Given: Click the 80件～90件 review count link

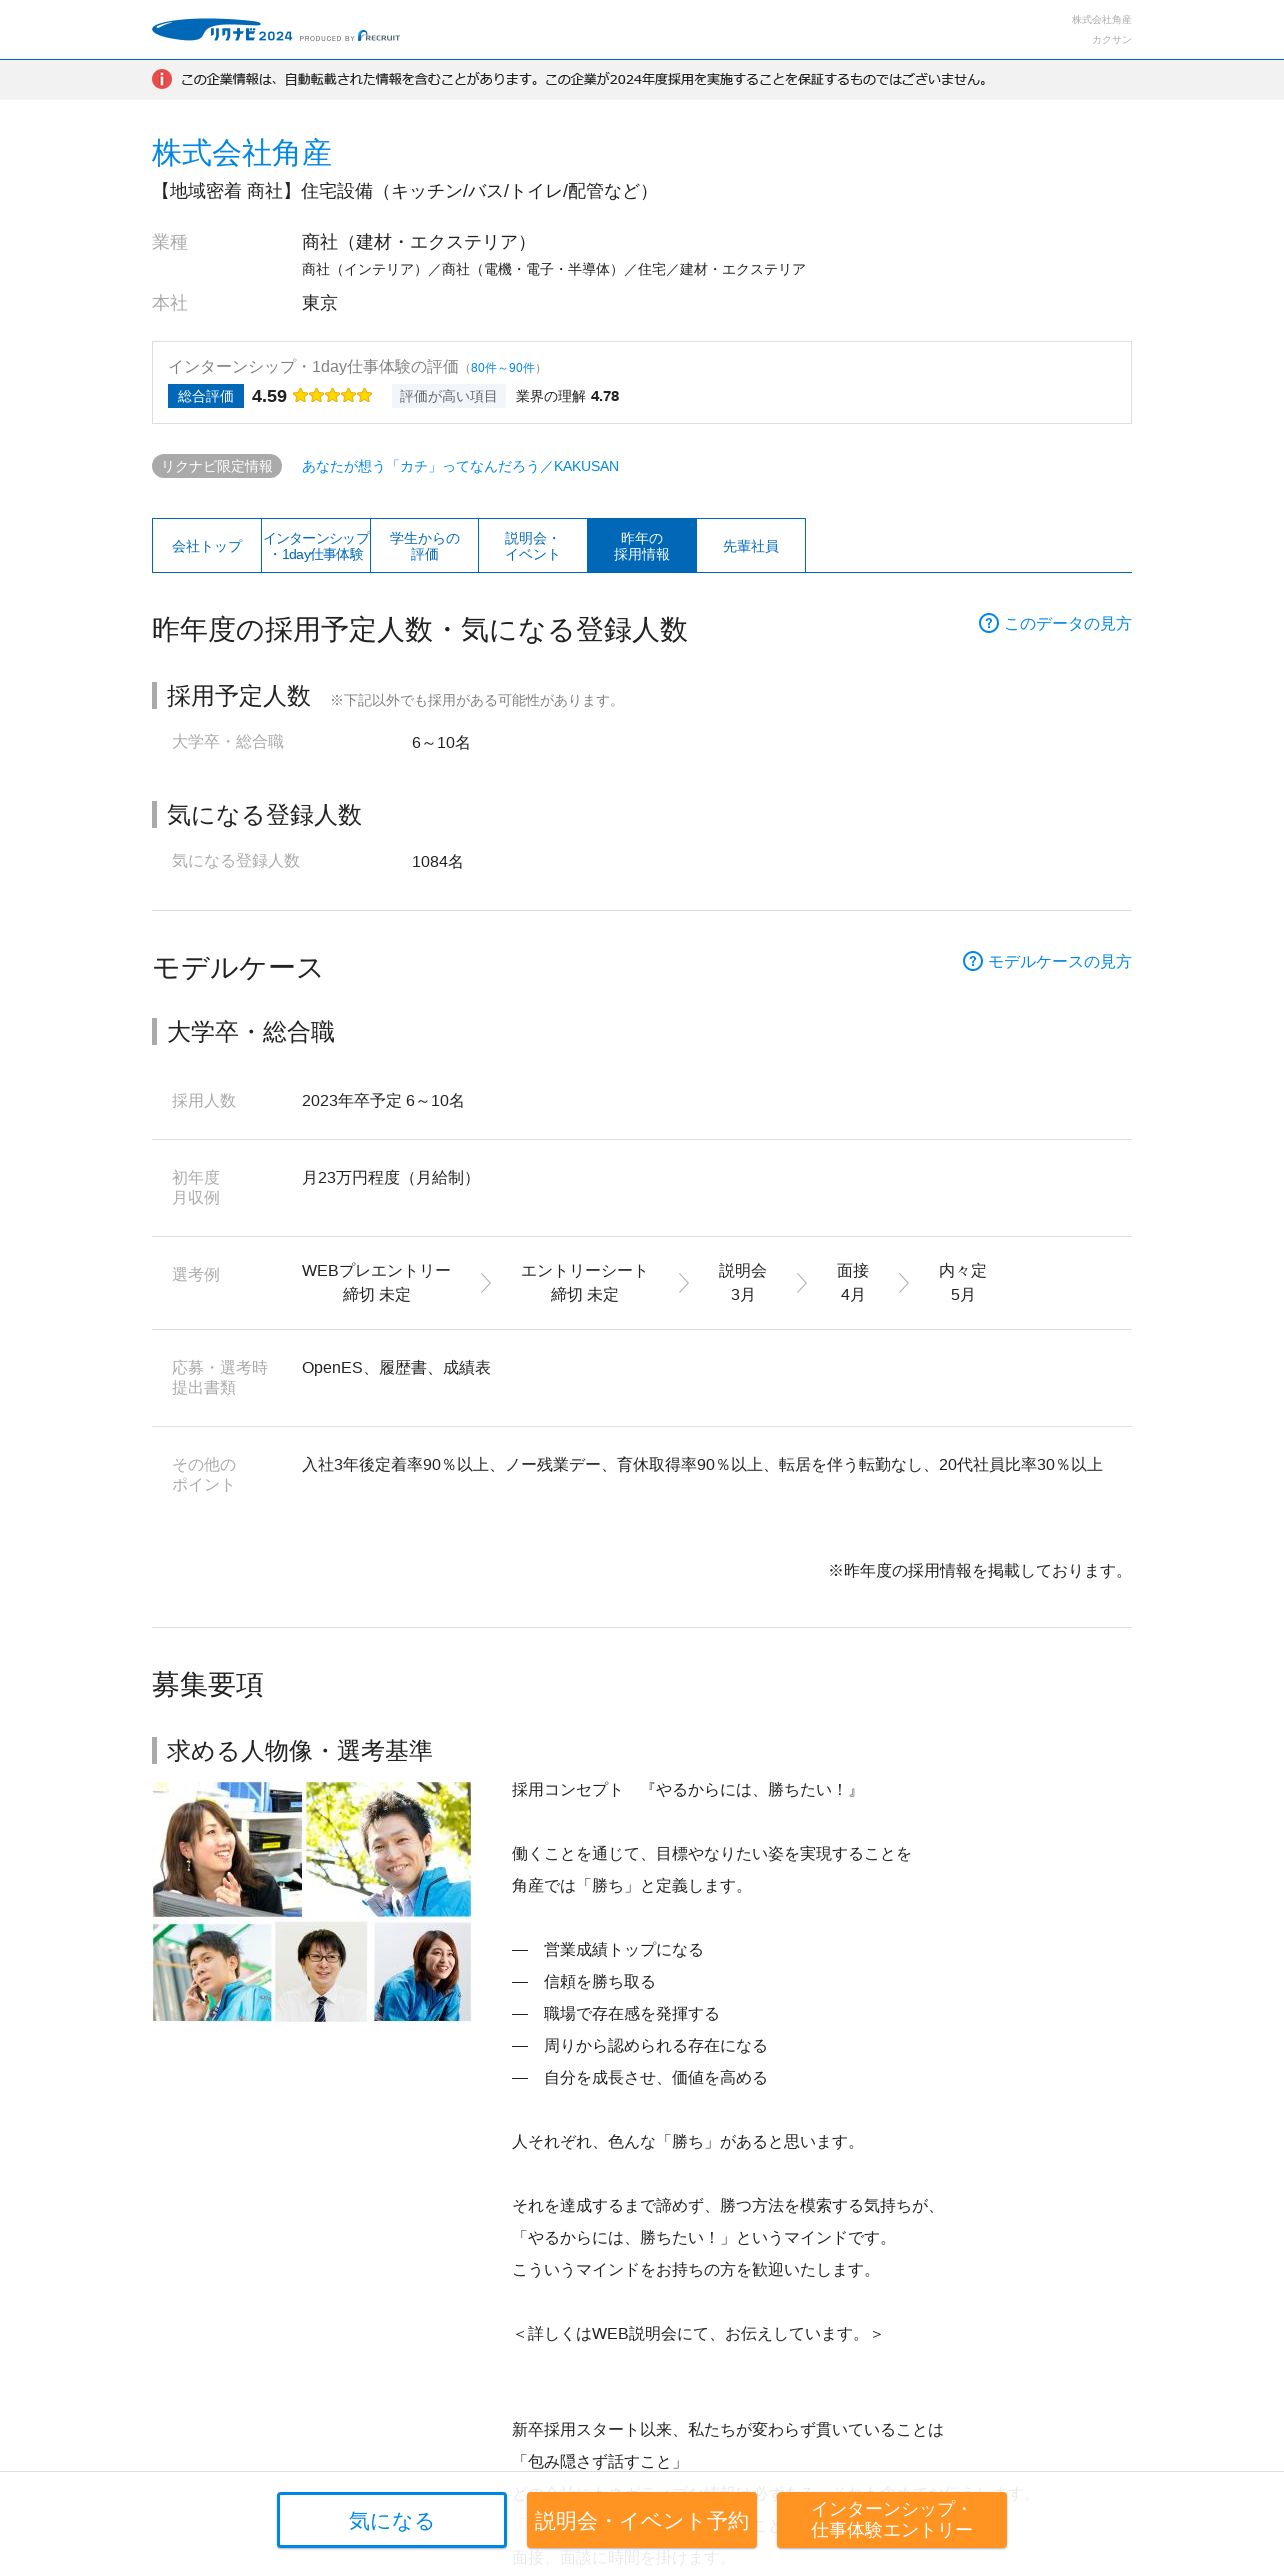Looking at the screenshot, I should pyautogui.click(x=503, y=368).
